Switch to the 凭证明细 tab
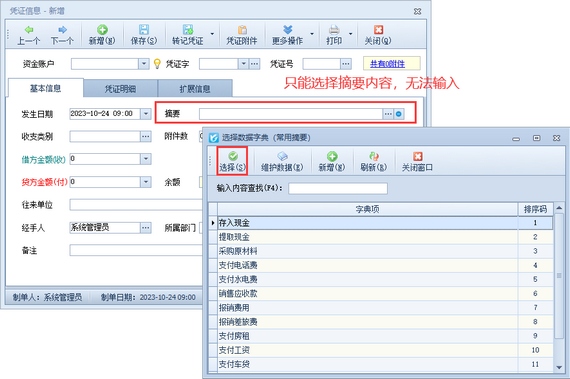The image size is (570, 379). [x=120, y=89]
